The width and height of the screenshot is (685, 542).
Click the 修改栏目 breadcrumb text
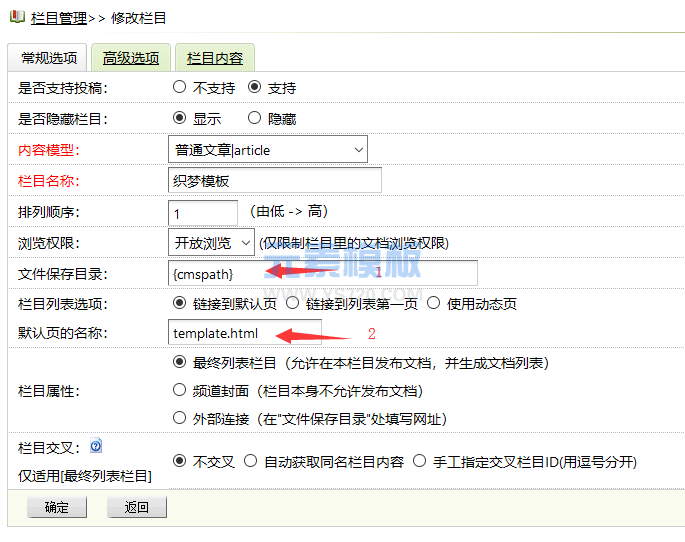click(138, 18)
